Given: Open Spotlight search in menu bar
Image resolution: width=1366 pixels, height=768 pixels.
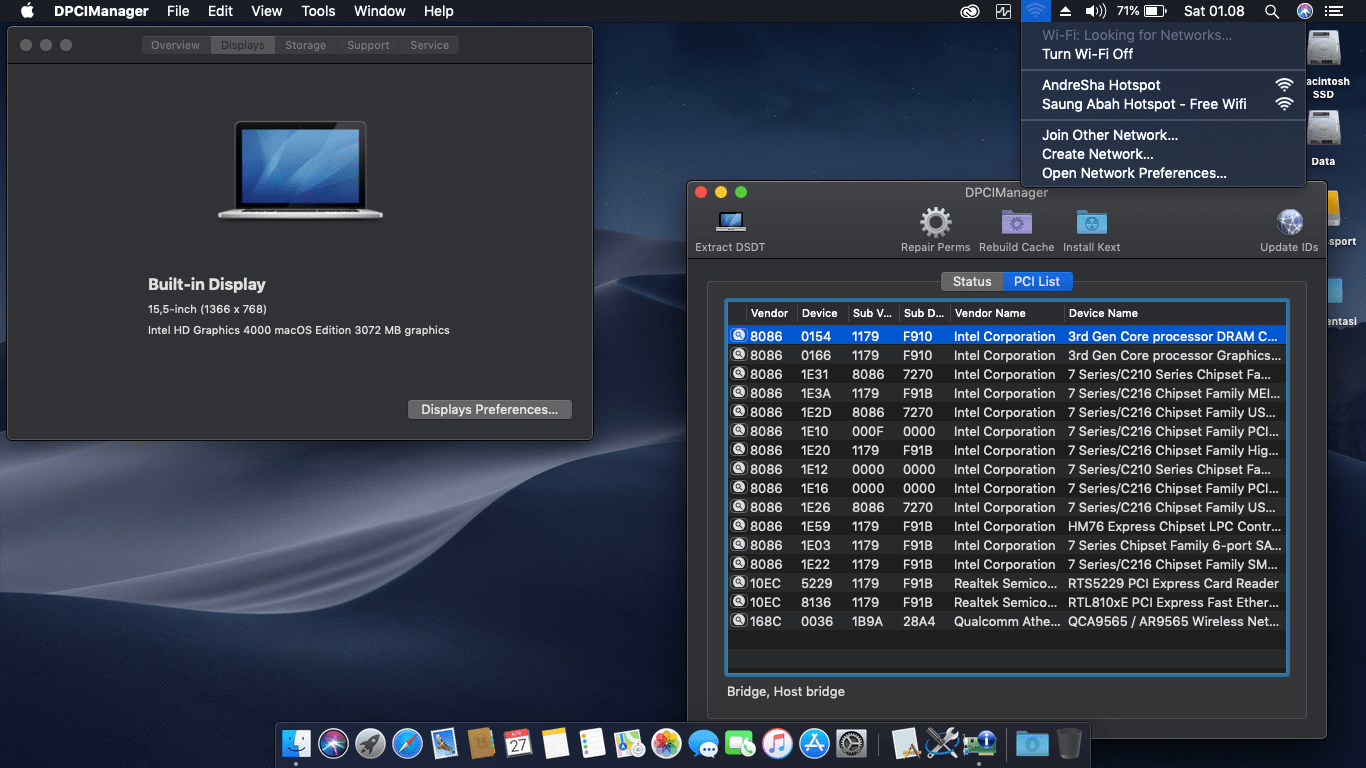Looking at the screenshot, I should [x=1271, y=11].
